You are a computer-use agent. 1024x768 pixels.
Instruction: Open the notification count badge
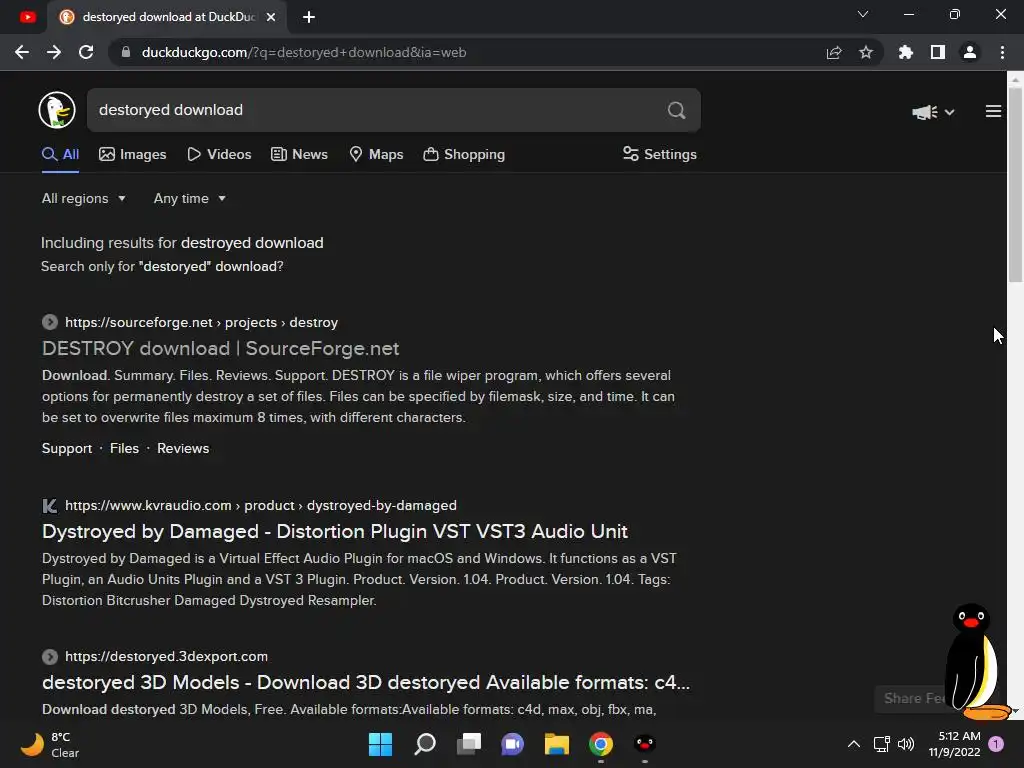(996, 744)
